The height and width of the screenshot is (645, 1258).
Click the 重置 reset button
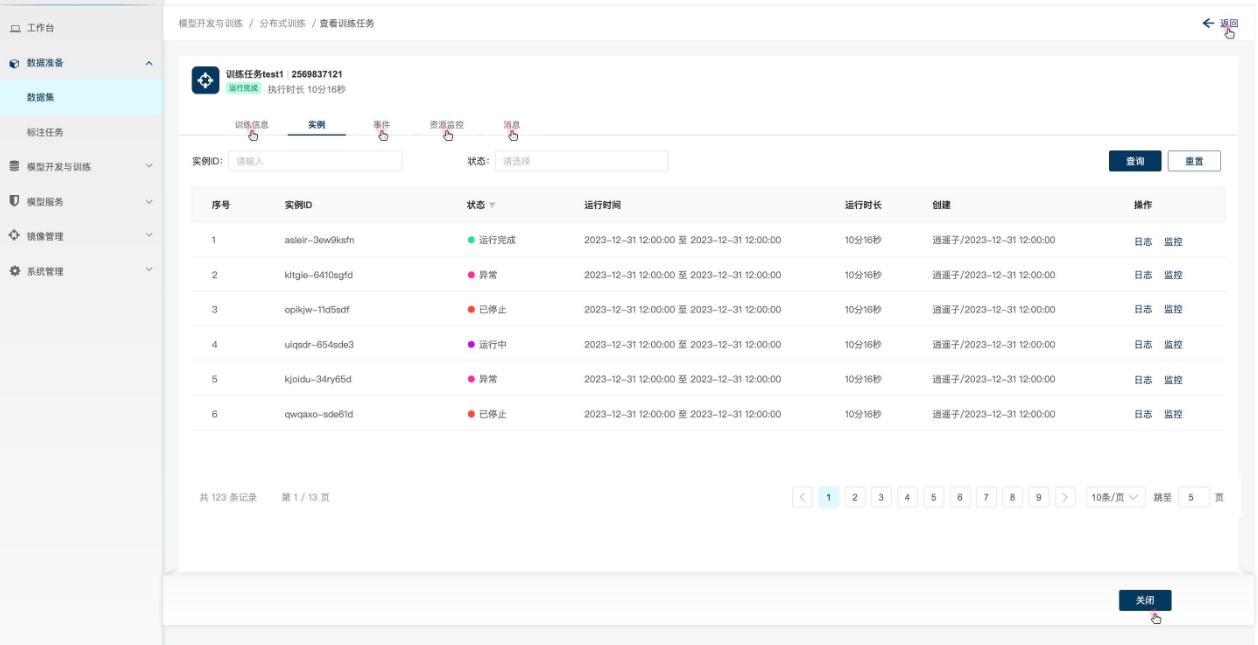1194,161
